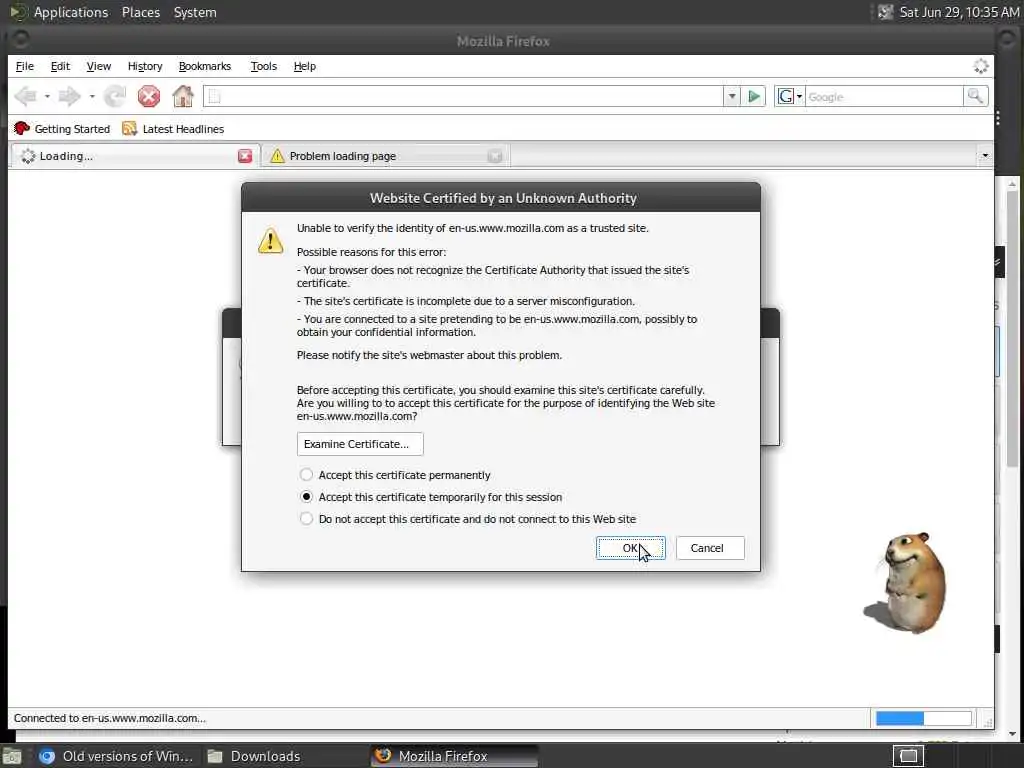Click the green Go arrow button
This screenshot has width=1024, height=768.
tap(754, 97)
